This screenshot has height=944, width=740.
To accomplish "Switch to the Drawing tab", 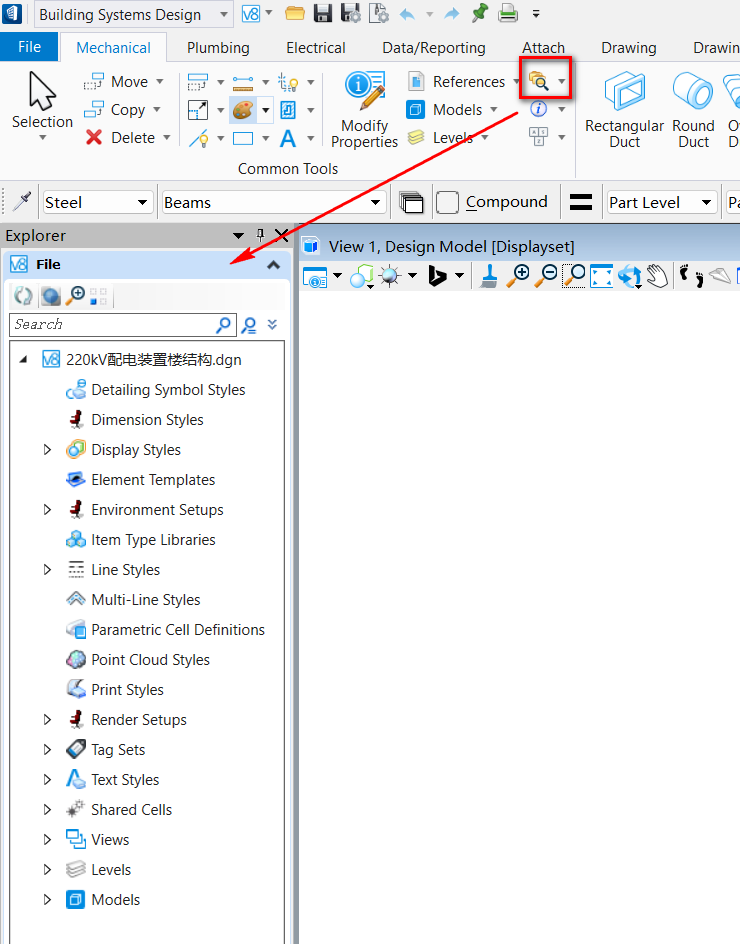I will [x=629, y=48].
